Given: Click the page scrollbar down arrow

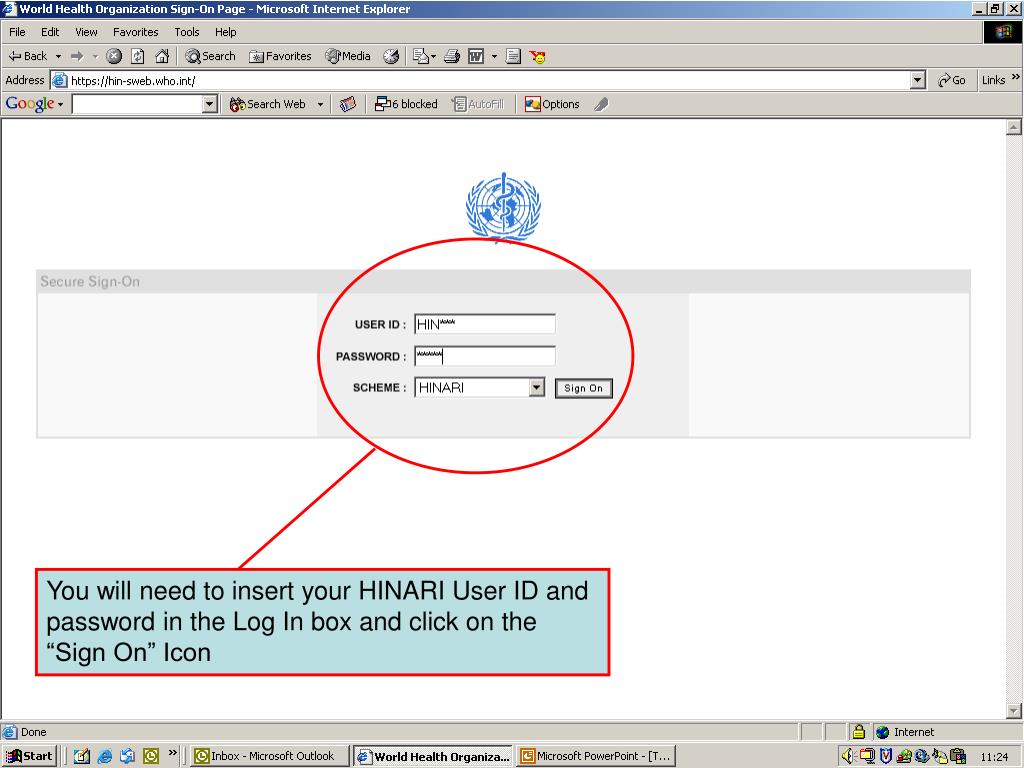Looking at the screenshot, I should [x=1014, y=711].
